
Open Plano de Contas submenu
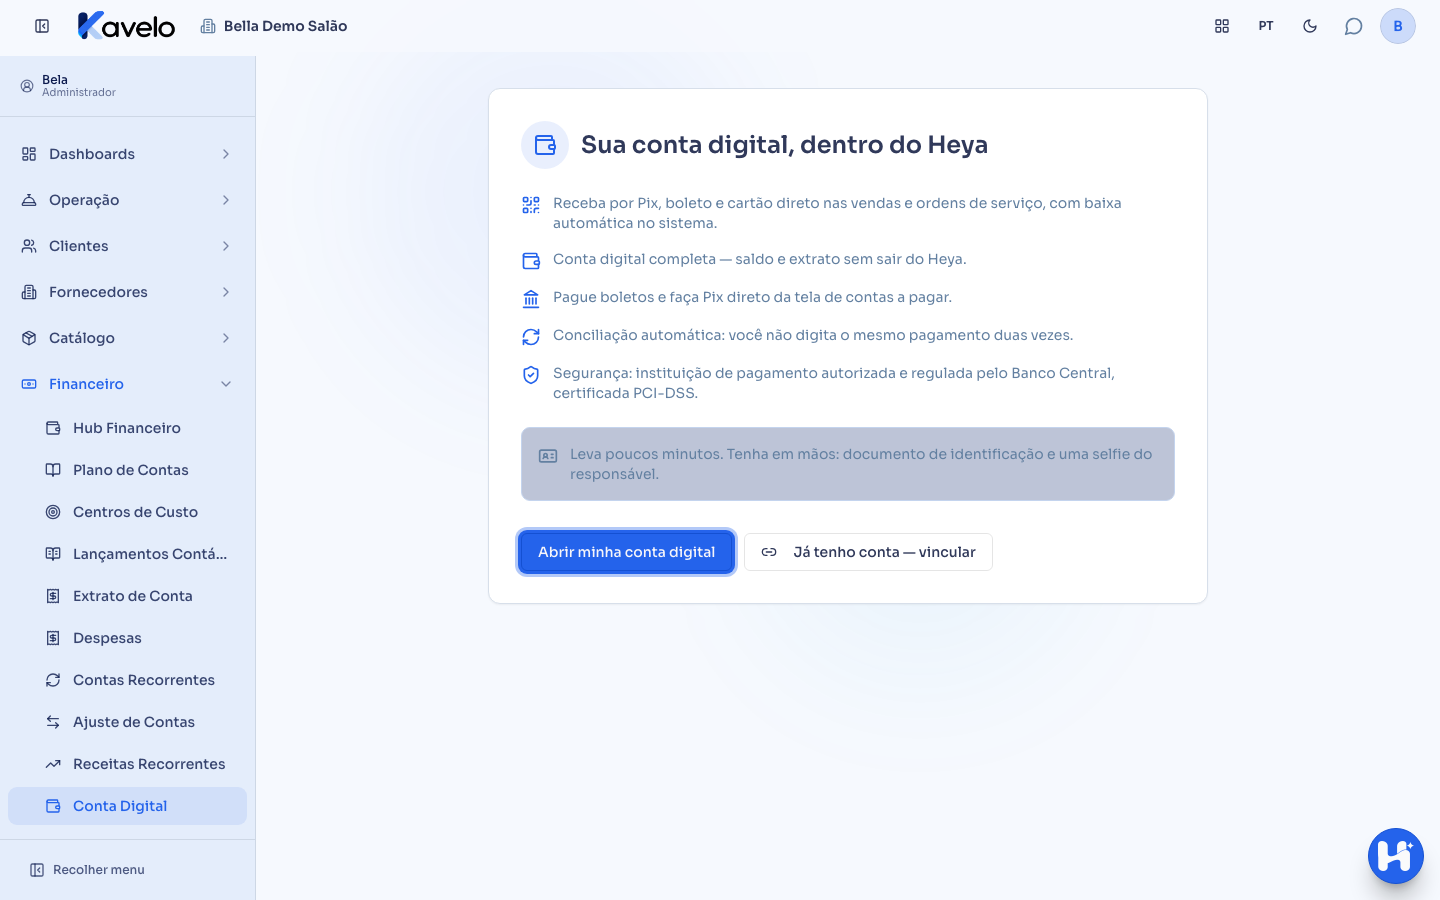127,470
